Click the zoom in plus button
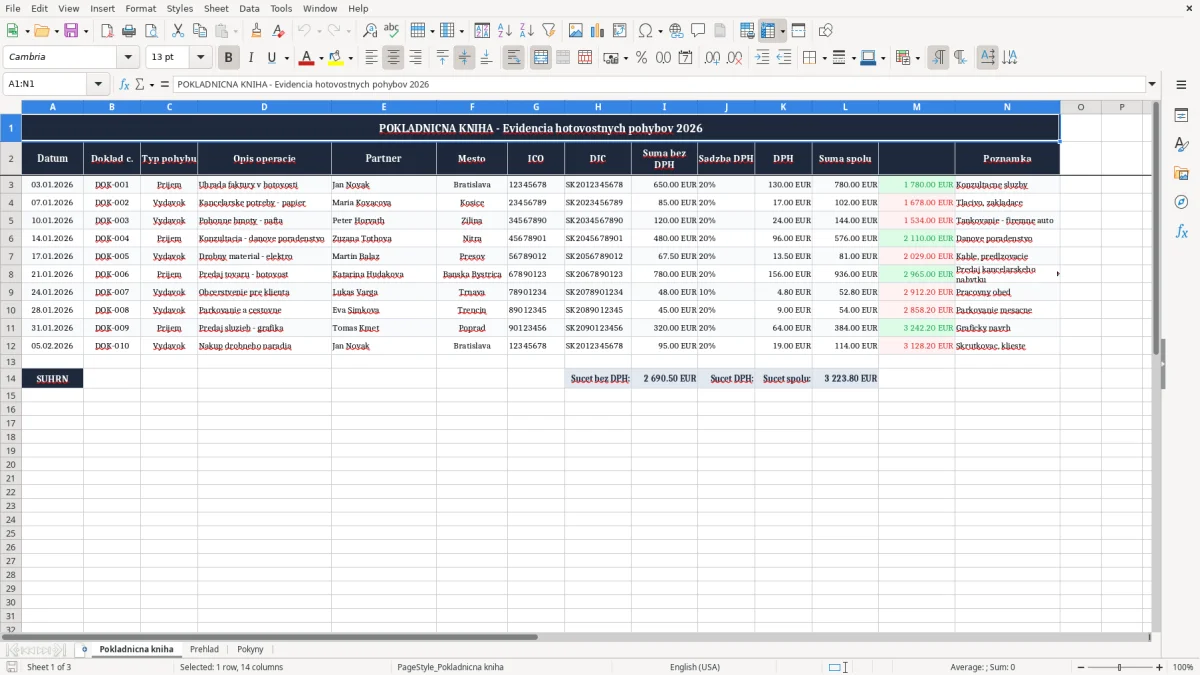 [x=1160, y=667]
